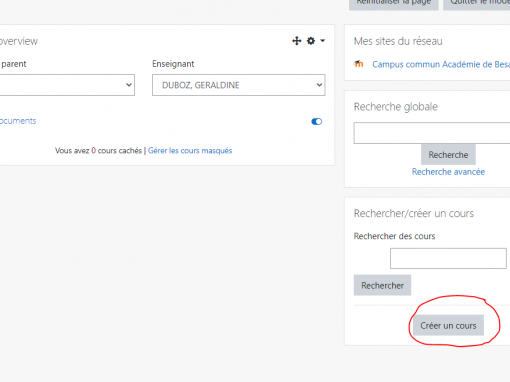Screen dimensions: 510x382
Task: Click the Recherche globale heading
Action: [396, 107]
